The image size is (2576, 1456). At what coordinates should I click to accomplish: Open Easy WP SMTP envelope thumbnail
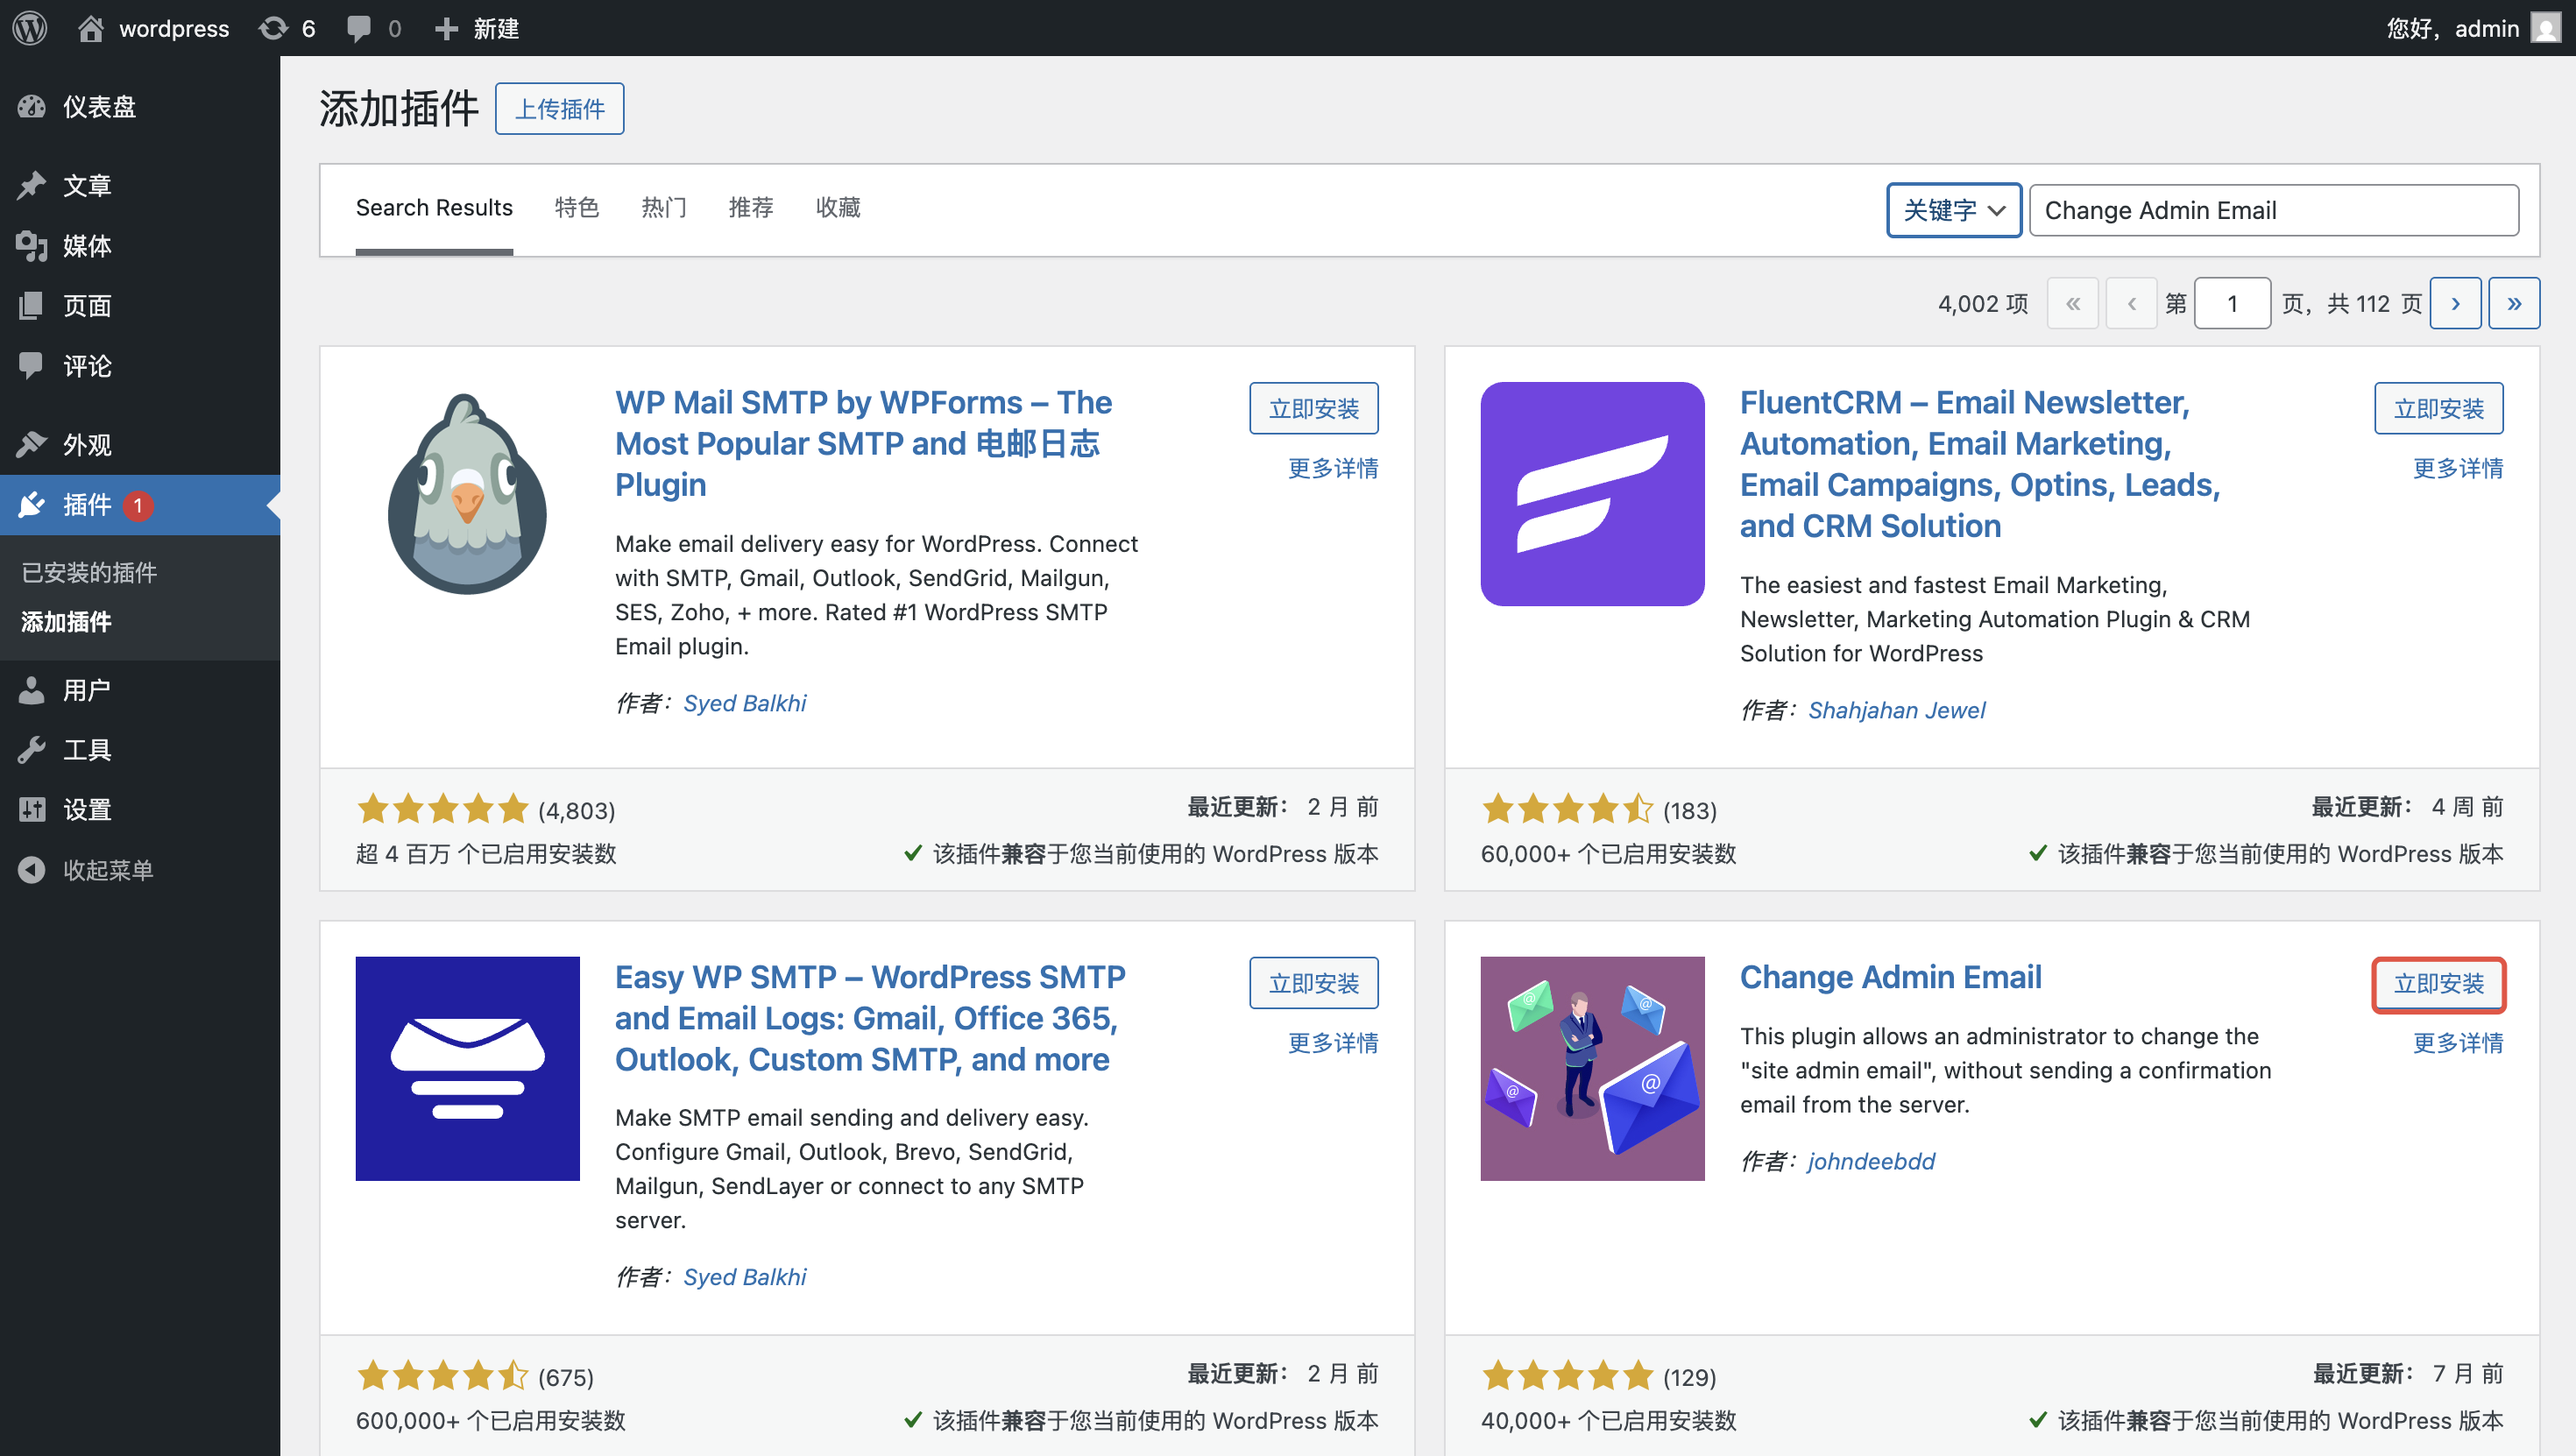(x=467, y=1068)
